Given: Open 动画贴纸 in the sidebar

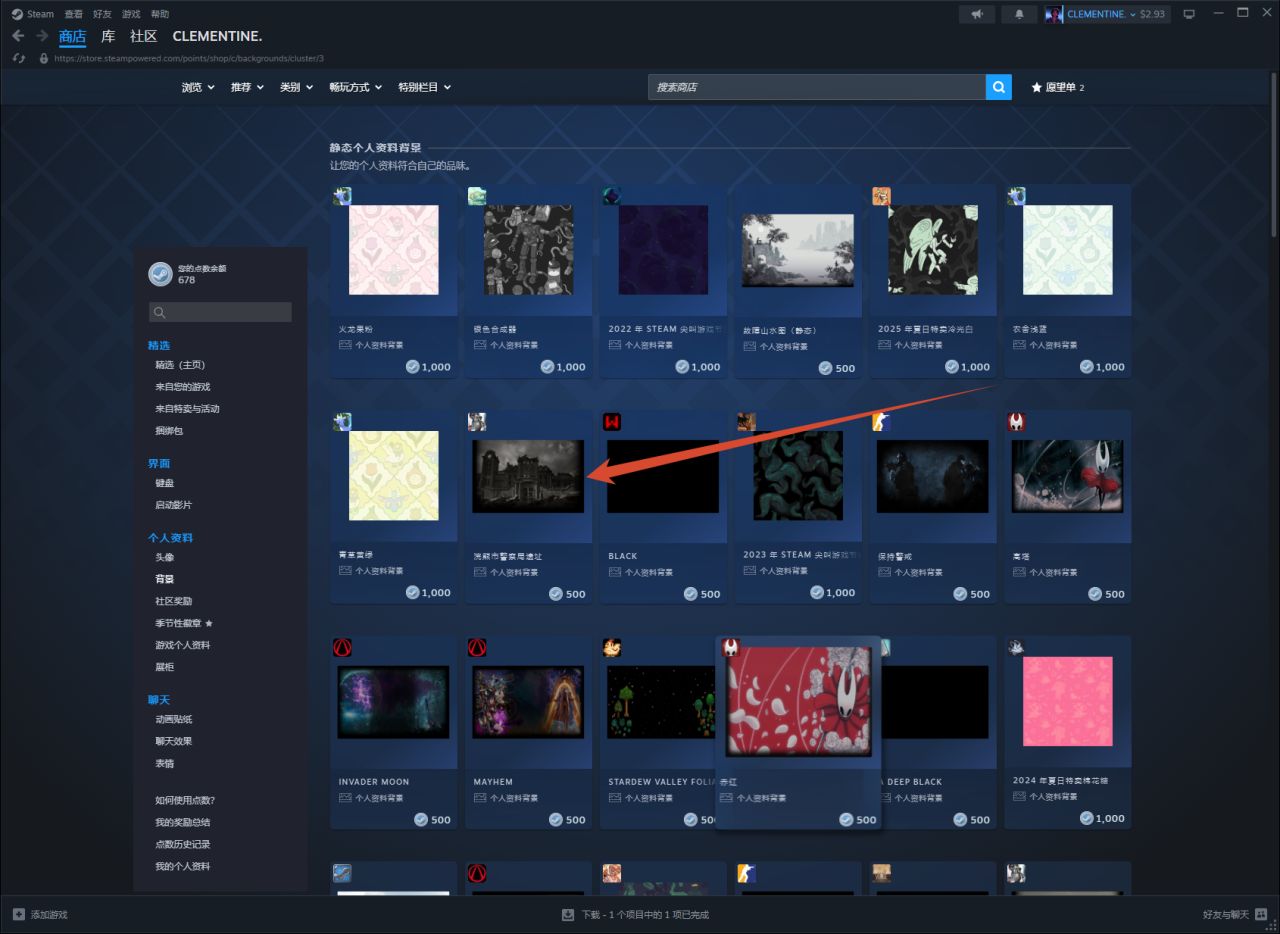Looking at the screenshot, I should [174, 719].
